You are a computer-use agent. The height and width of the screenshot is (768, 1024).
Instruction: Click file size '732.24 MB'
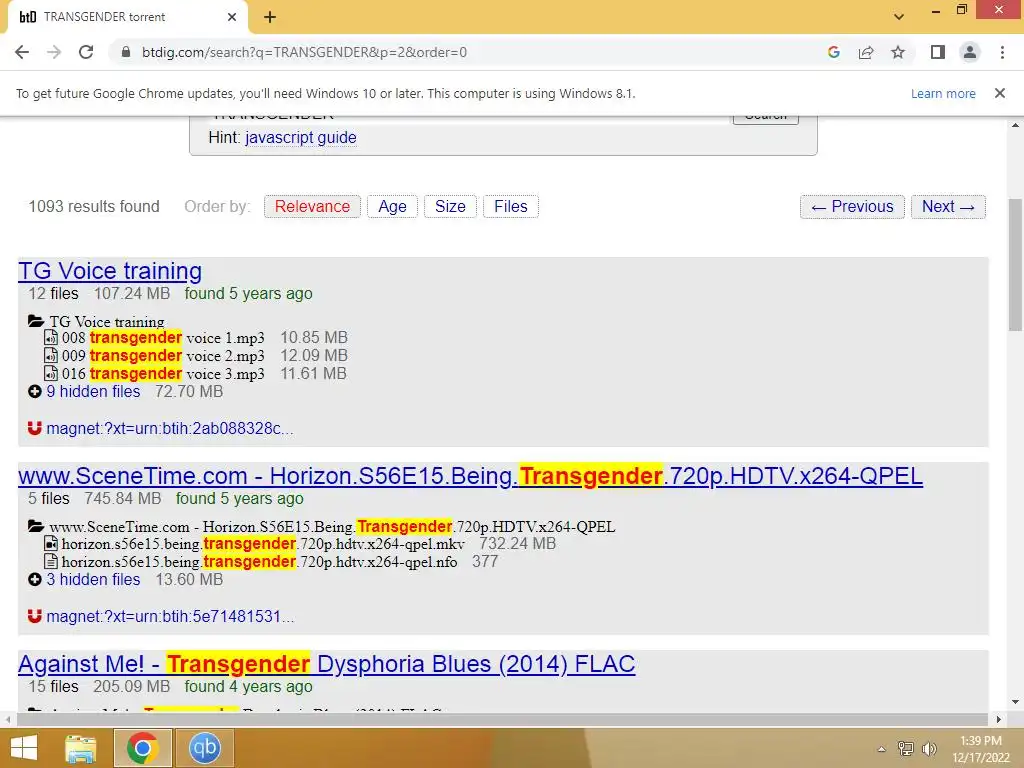point(517,543)
